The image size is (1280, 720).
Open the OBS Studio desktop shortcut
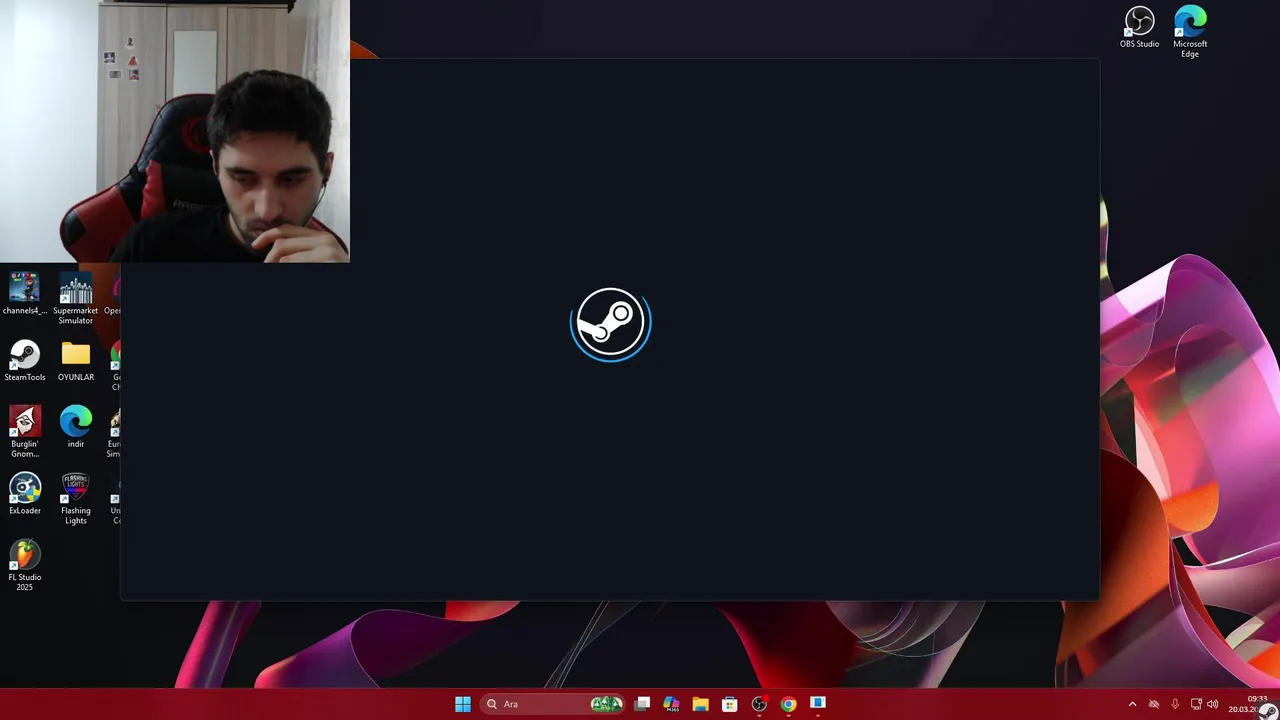1139,27
